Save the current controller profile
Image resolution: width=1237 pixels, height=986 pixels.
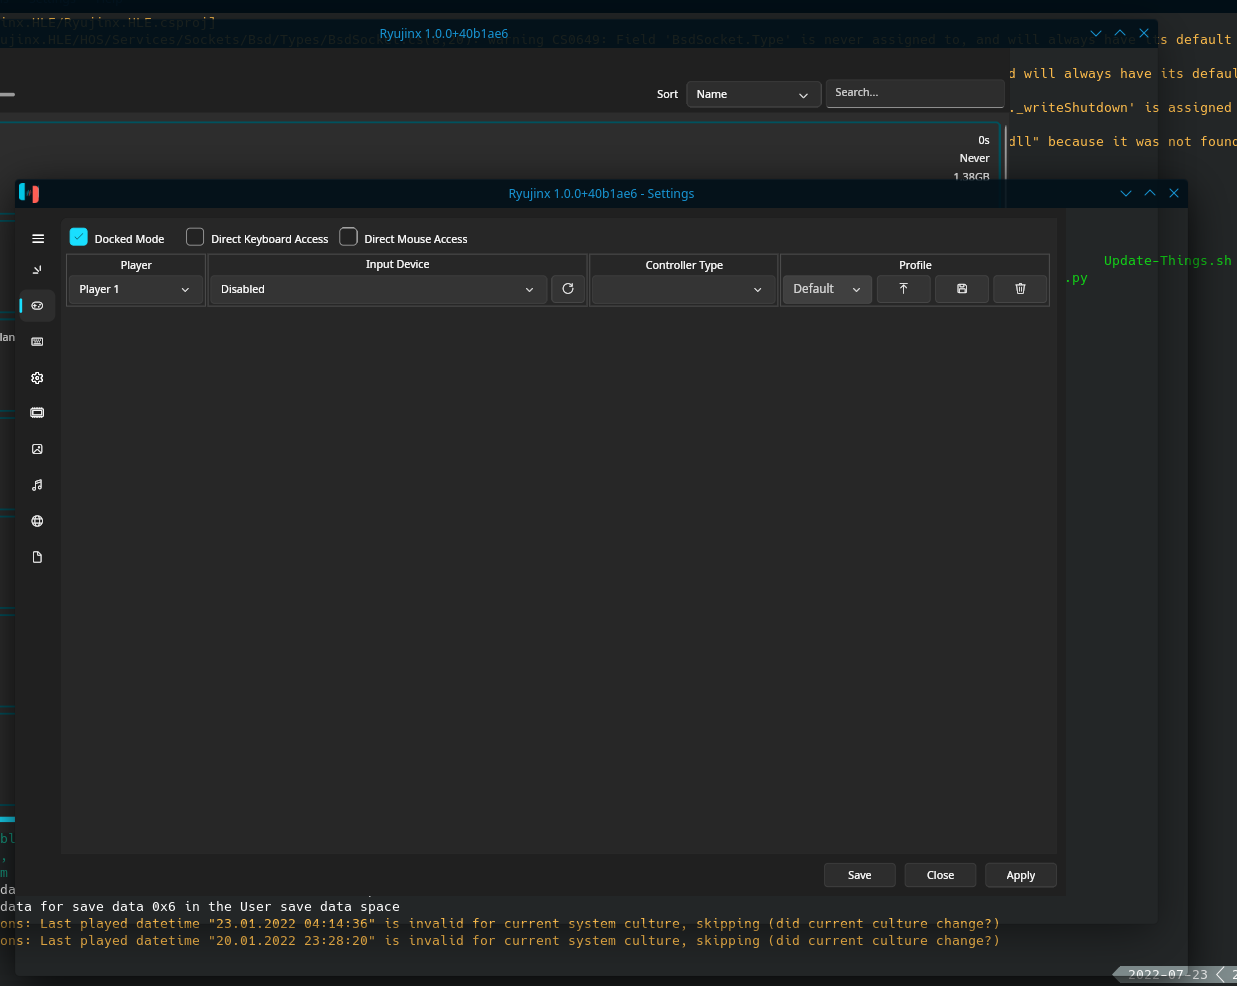(961, 288)
